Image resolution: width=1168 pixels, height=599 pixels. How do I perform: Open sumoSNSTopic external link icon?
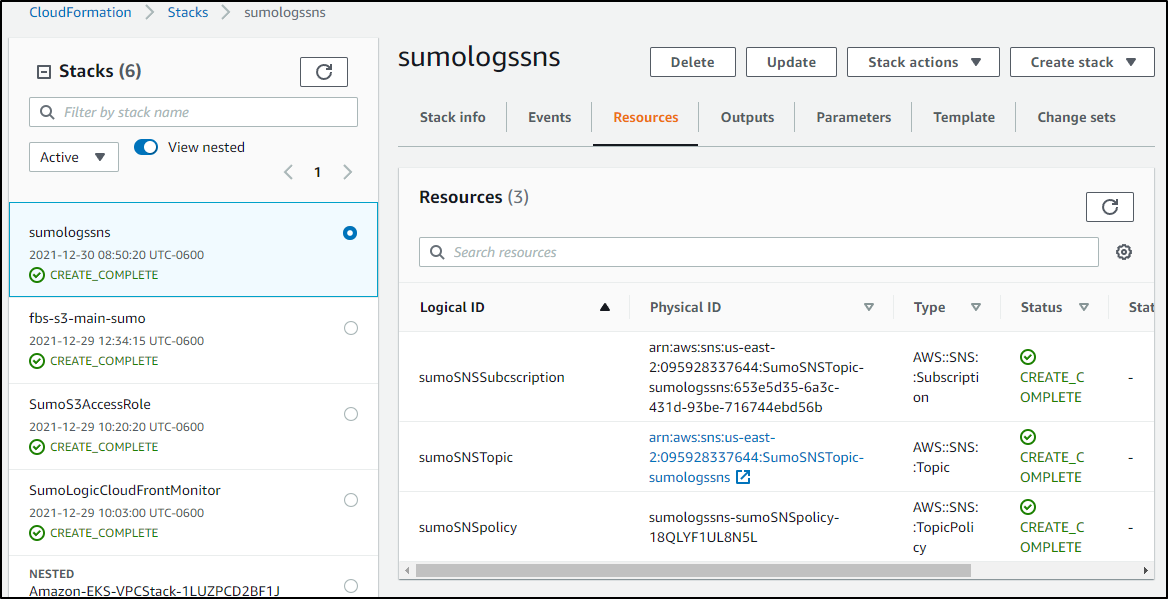[743, 477]
